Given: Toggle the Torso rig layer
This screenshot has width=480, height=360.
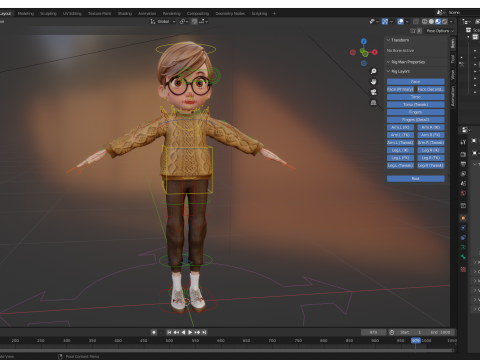Looking at the screenshot, I should click(416, 97).
